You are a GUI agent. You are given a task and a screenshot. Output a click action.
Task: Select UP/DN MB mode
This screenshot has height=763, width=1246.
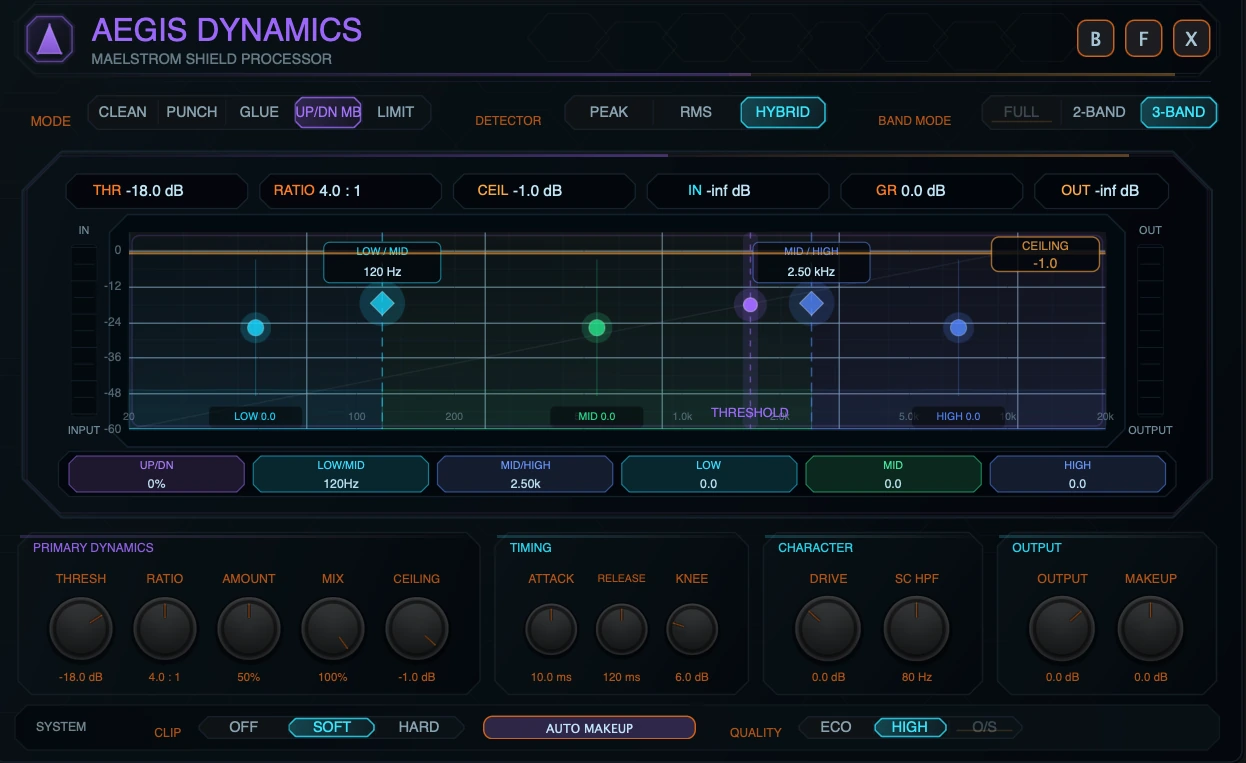[x=328, y=112]
